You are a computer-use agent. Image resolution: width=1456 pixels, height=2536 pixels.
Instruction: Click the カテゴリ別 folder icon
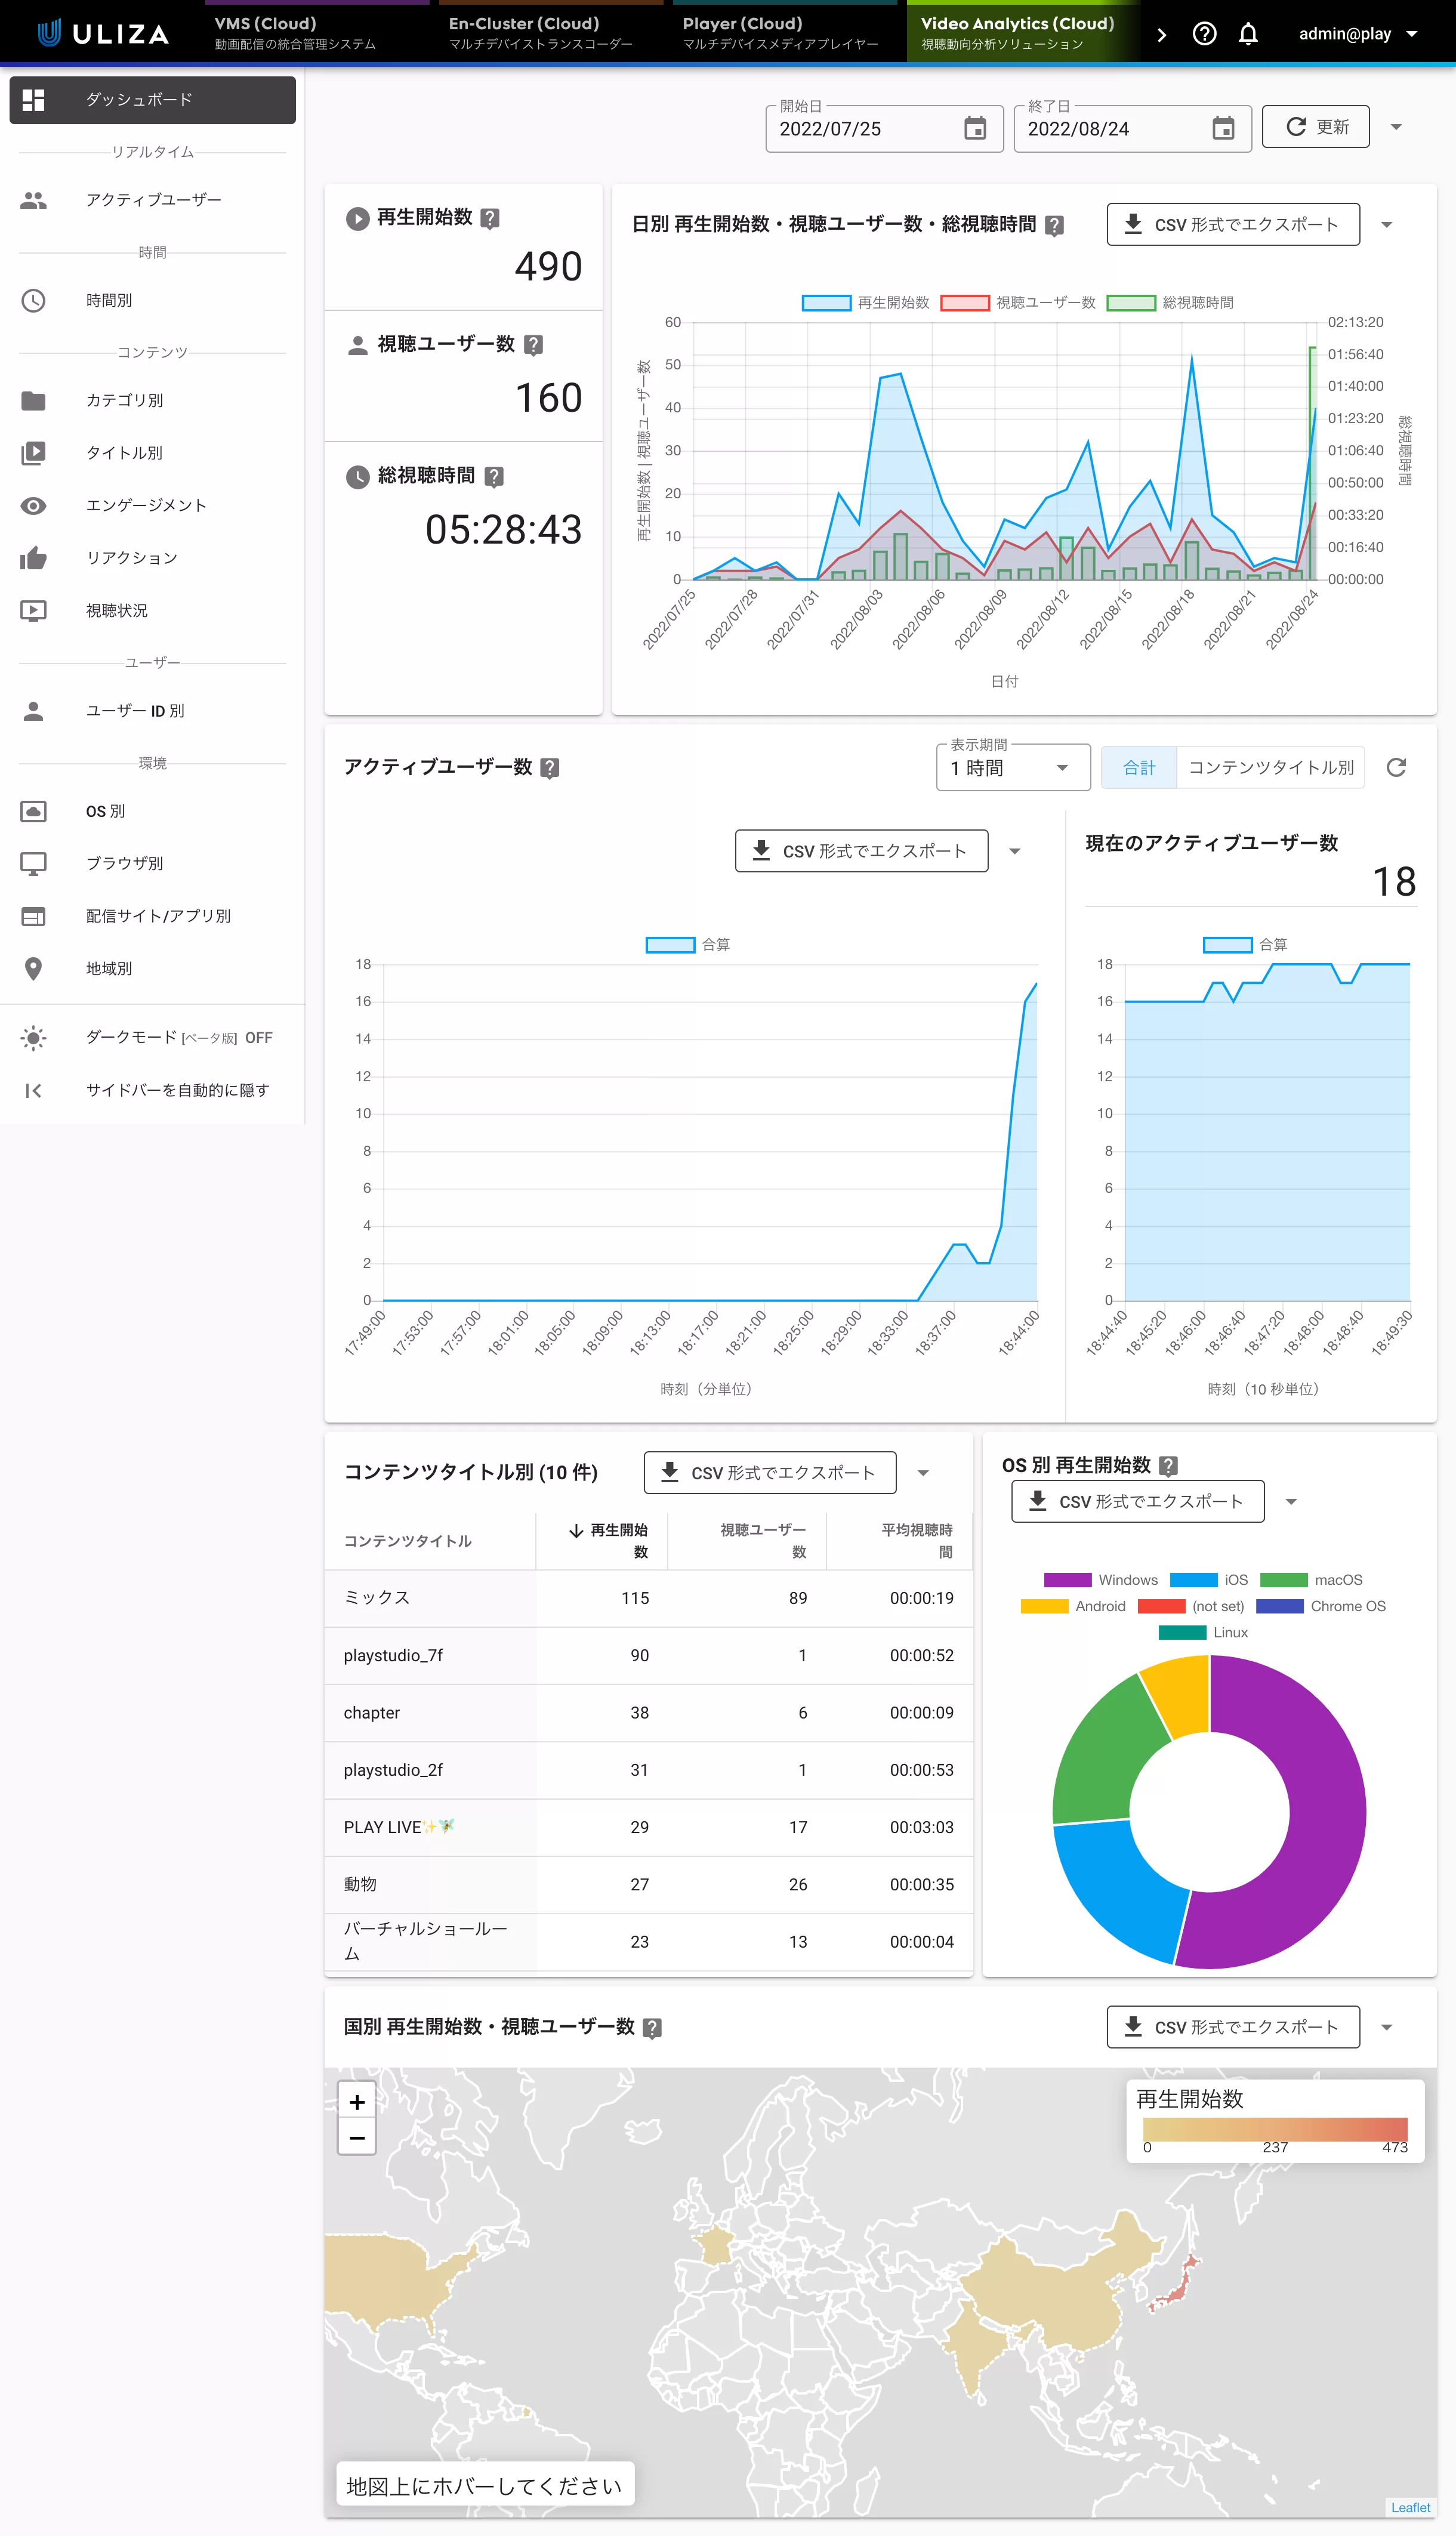[x=33, y=401]
